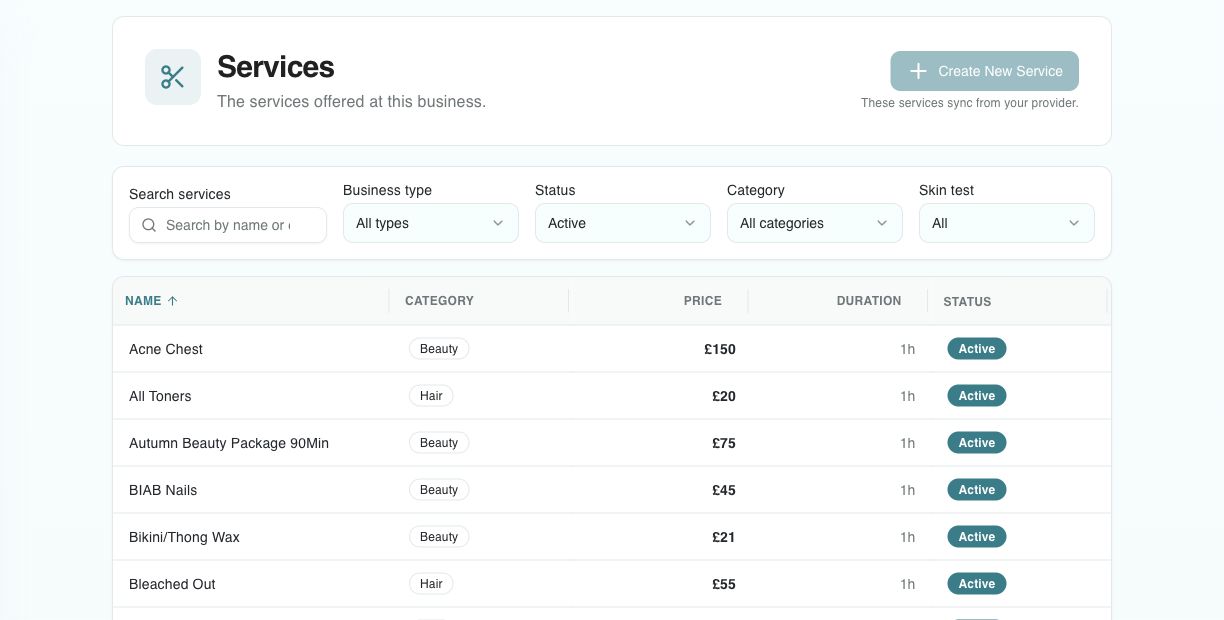This screenshot has width=1224, height=620.
Task: Open the Business type dropdown
Action: pyautogui.click(x=431, y=223)
